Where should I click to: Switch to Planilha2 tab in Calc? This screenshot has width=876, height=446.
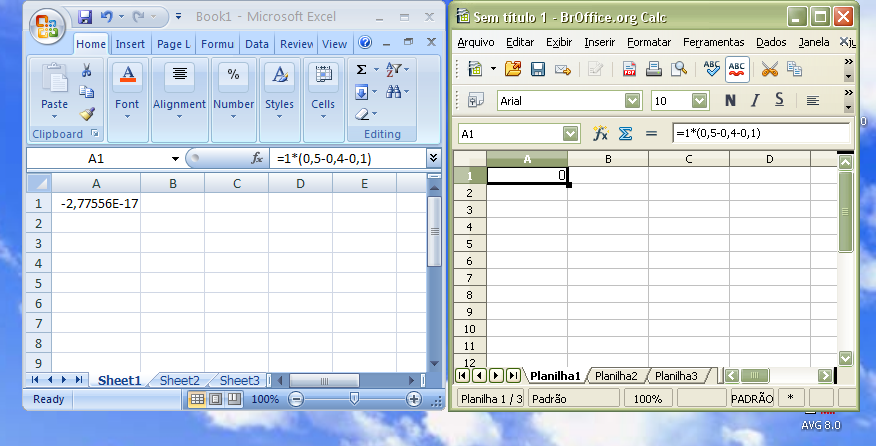tap(616, 376)
